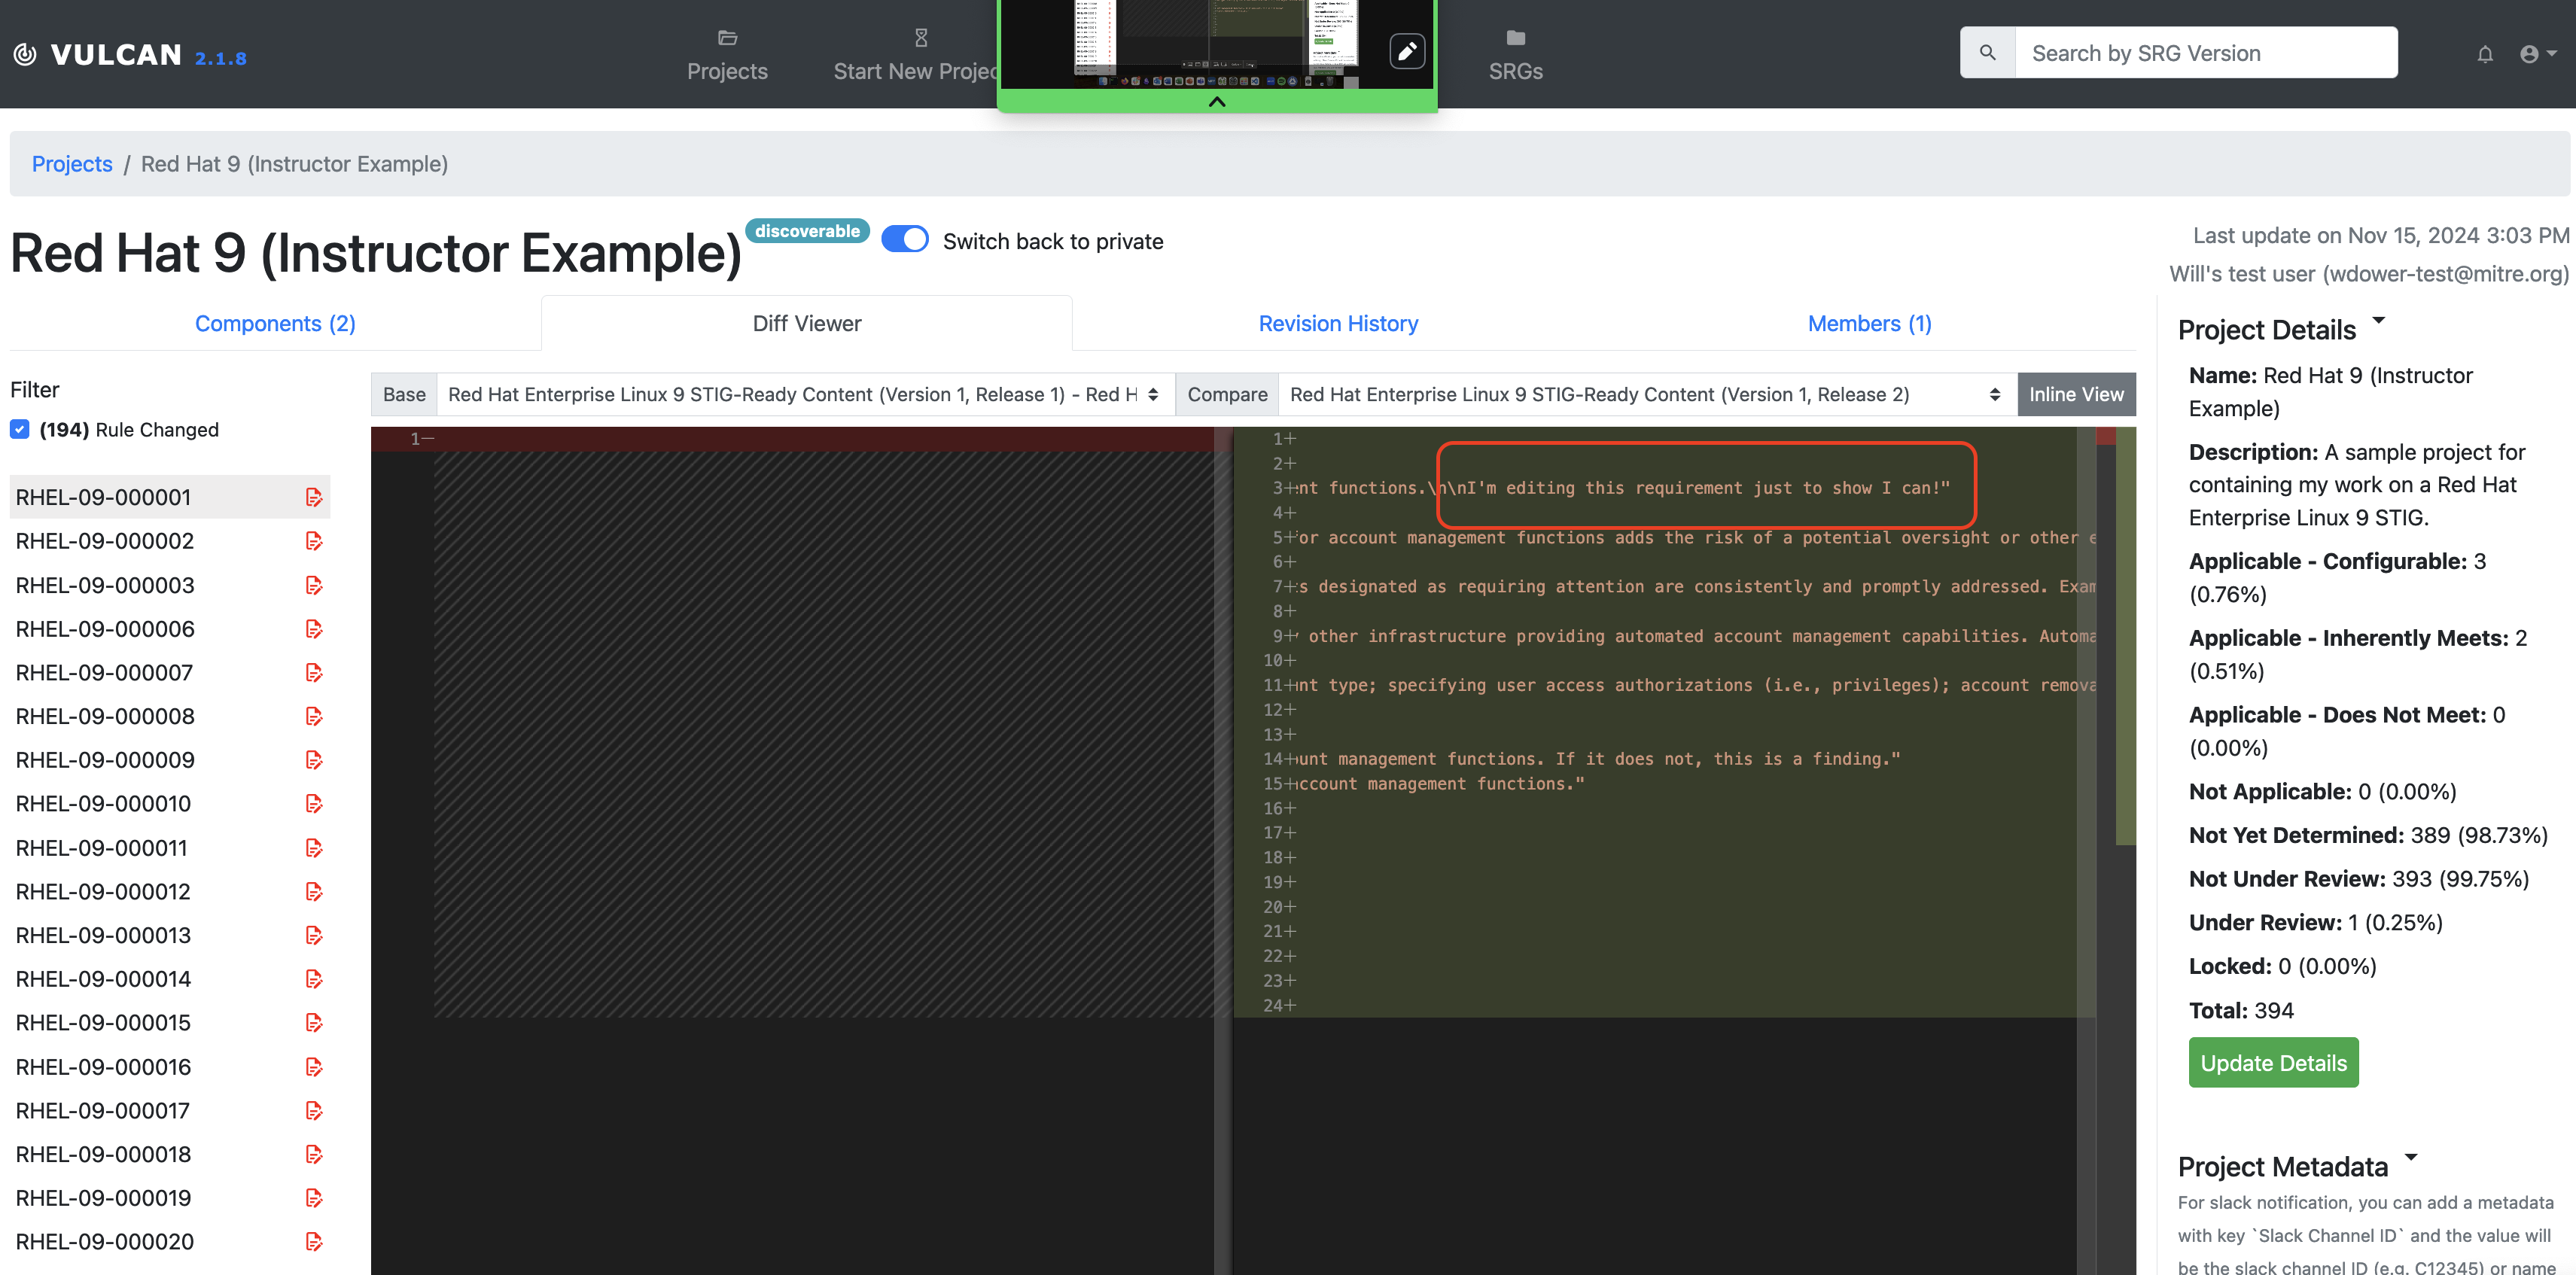
Task: Open the Components (2) tab
Action: (275, 324)
